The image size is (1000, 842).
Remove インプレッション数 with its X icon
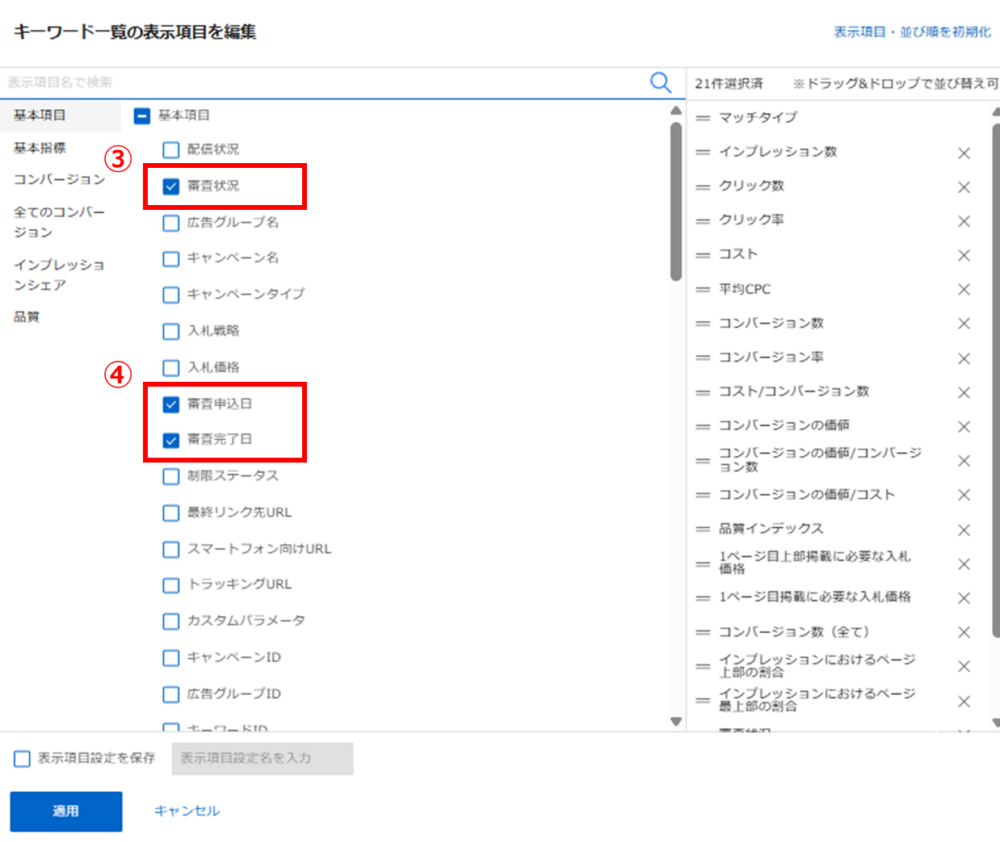click(964, 153)
